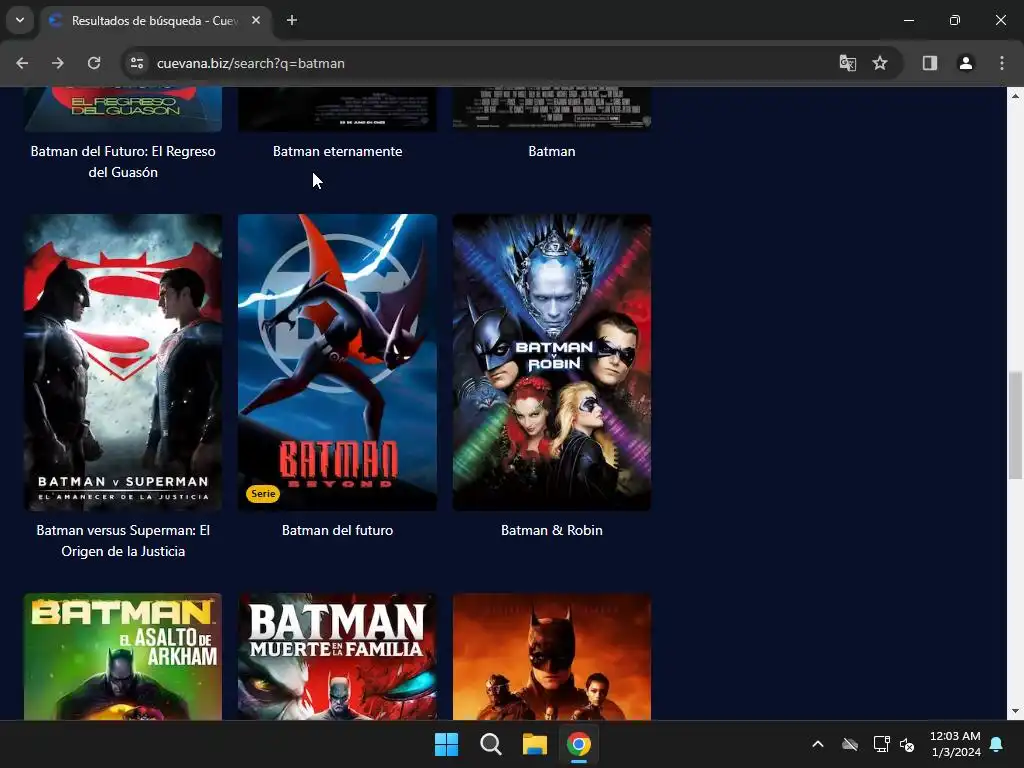Open the muted volume tray icon
The image size is (1024, 768).
(907, 744)
